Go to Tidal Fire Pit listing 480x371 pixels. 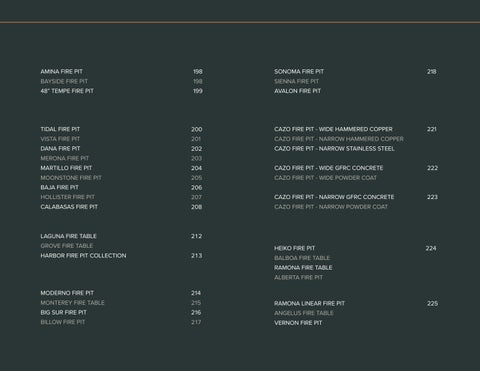(x=60, y=129)
